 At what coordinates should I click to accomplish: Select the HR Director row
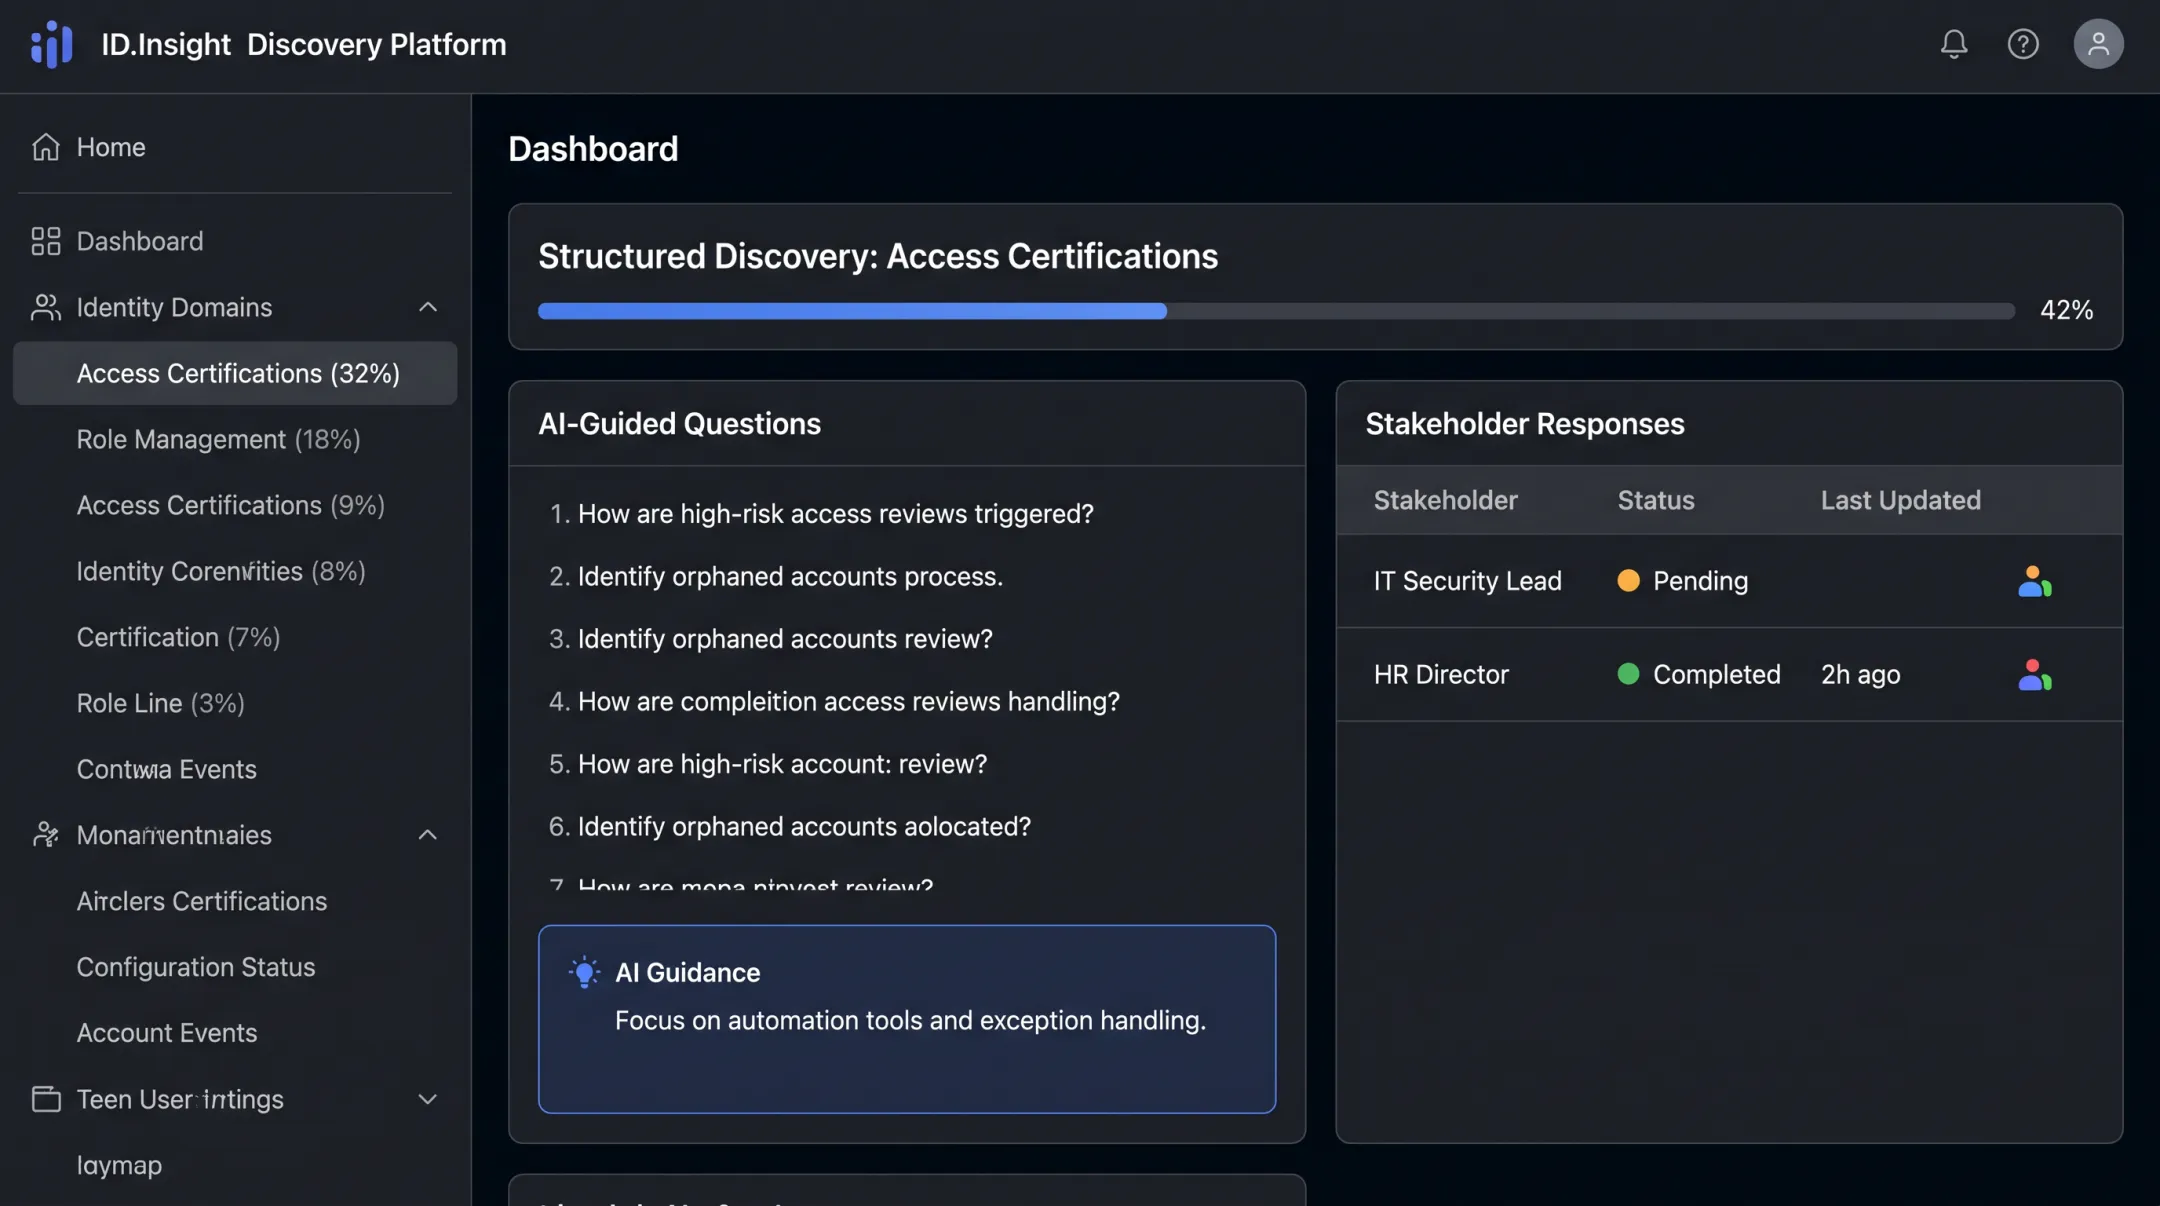(x=1729, y=675)
